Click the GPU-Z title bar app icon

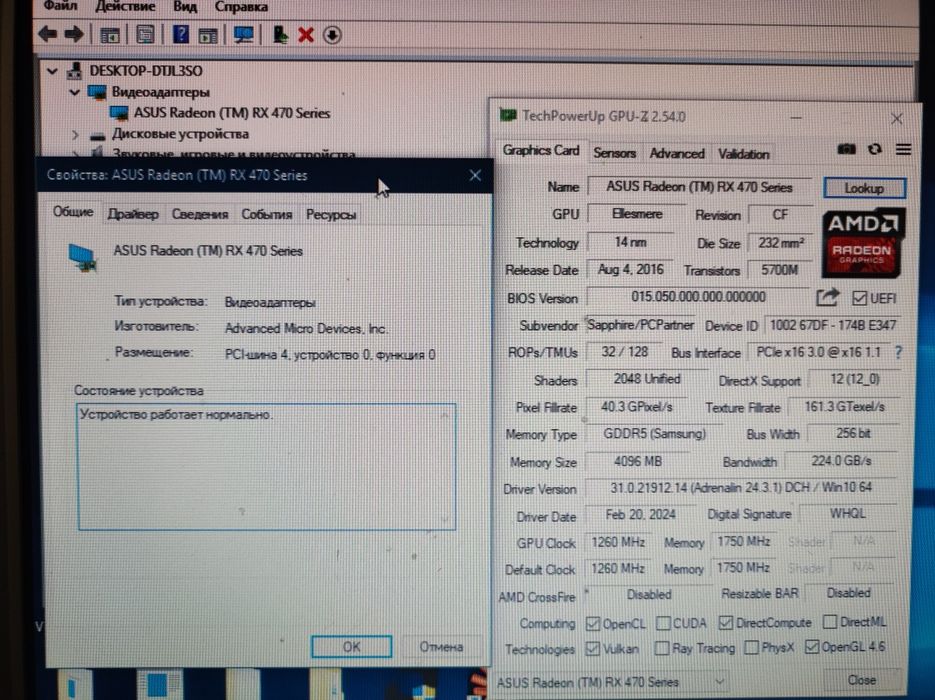(x=507, y=114)
